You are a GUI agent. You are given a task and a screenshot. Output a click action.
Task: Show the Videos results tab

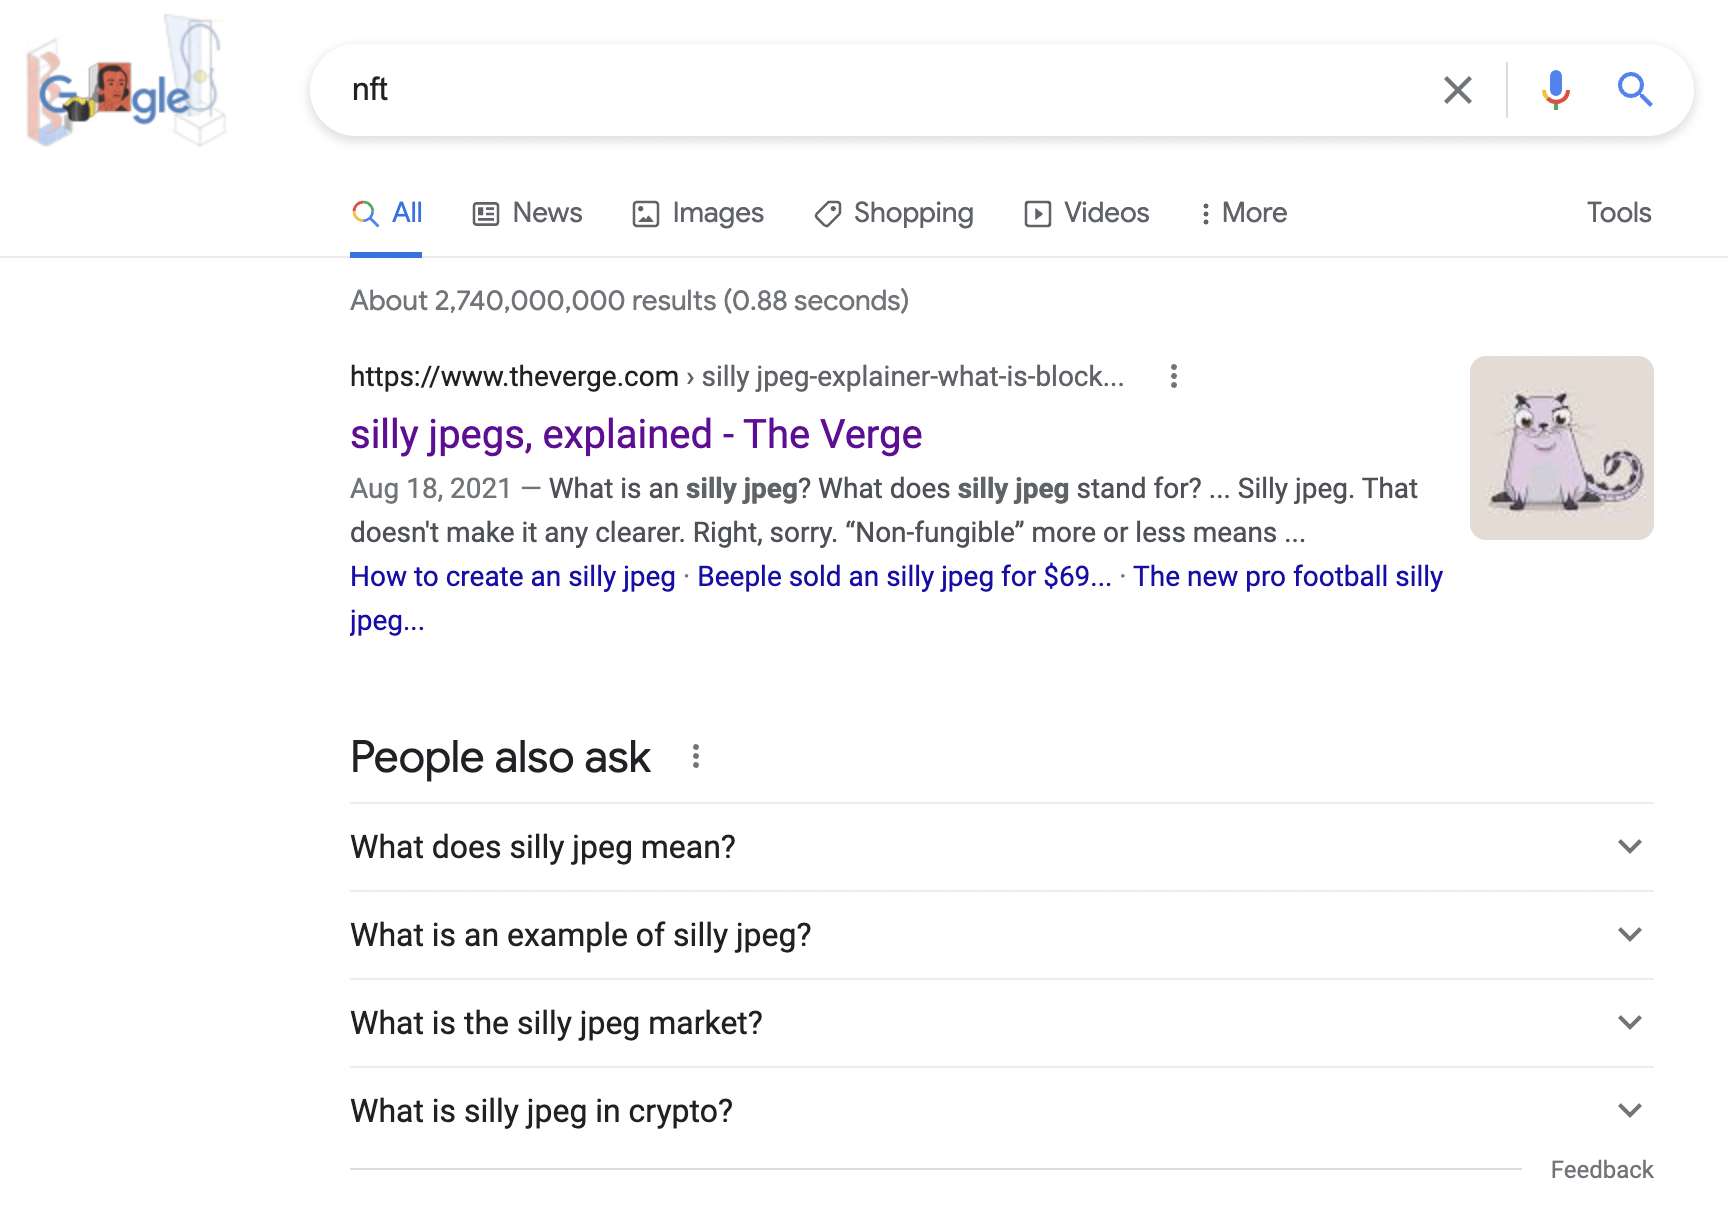(1087, 213)
